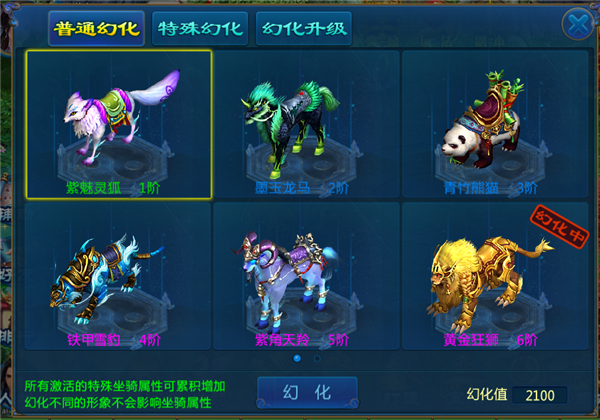This screenshot has width=600, height=420.
Task: Choose the 青竹熊猫 panda mount
Action: coord(495,124)
